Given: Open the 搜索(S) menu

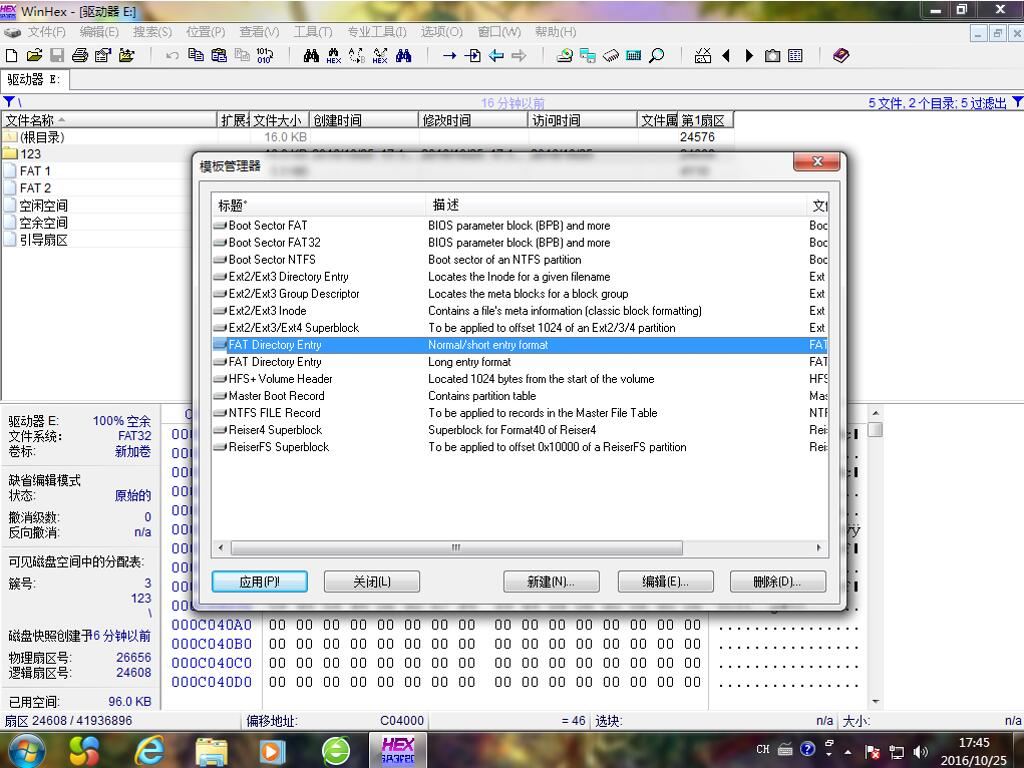Looking at the screenshot, I should [152, 31].
